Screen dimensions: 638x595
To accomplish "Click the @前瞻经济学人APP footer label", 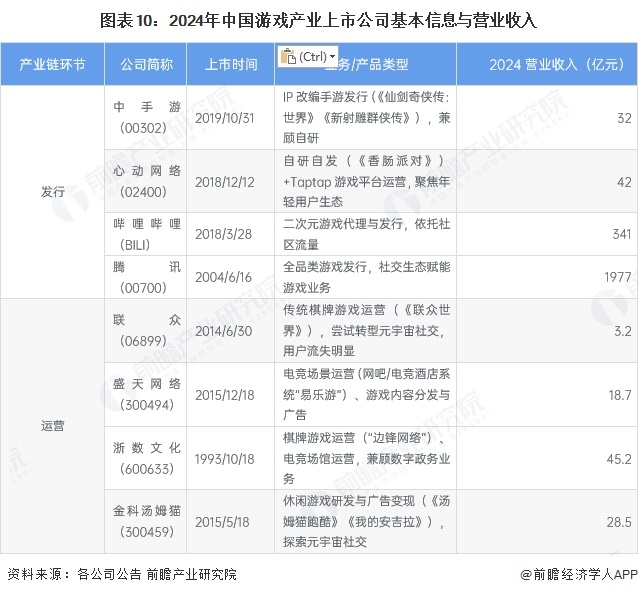I will [577, 574].
